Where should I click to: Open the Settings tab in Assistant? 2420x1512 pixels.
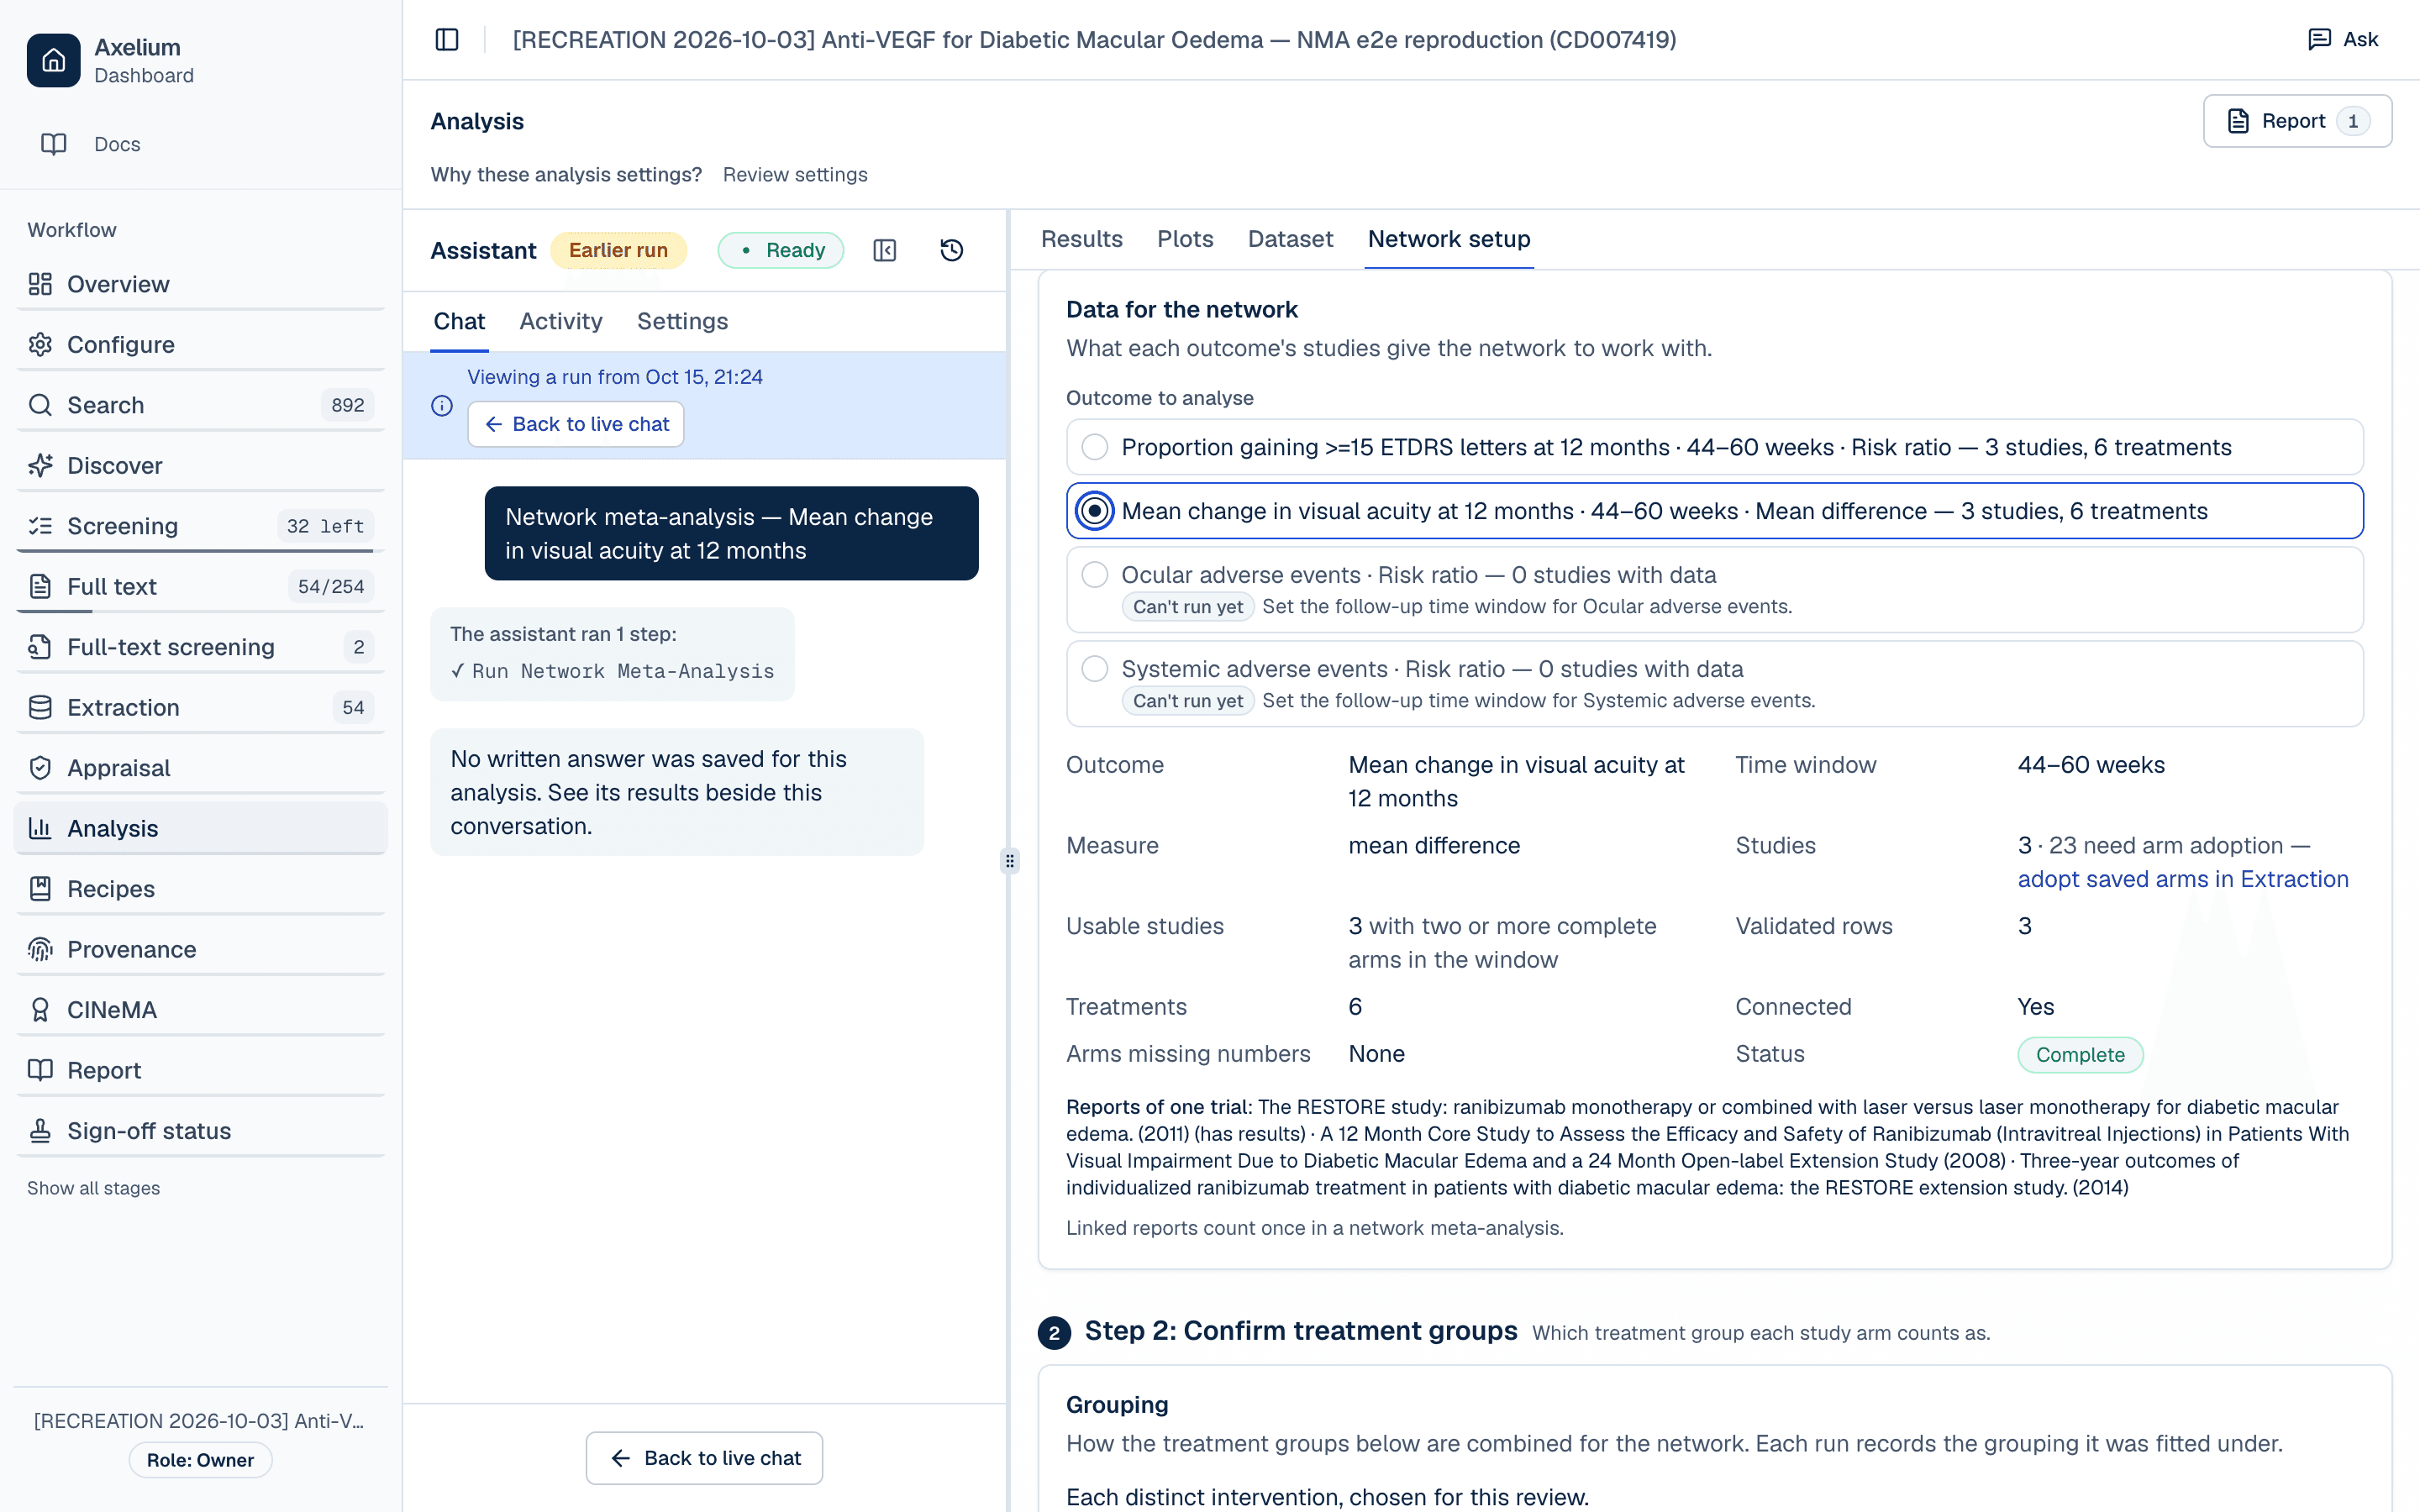point(682,321)
